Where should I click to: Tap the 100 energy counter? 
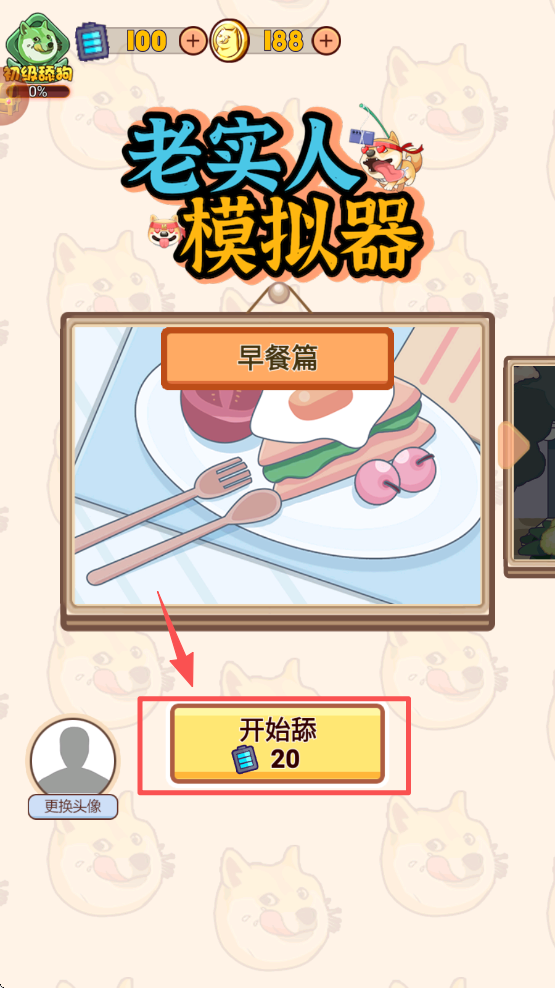point(146,42)
